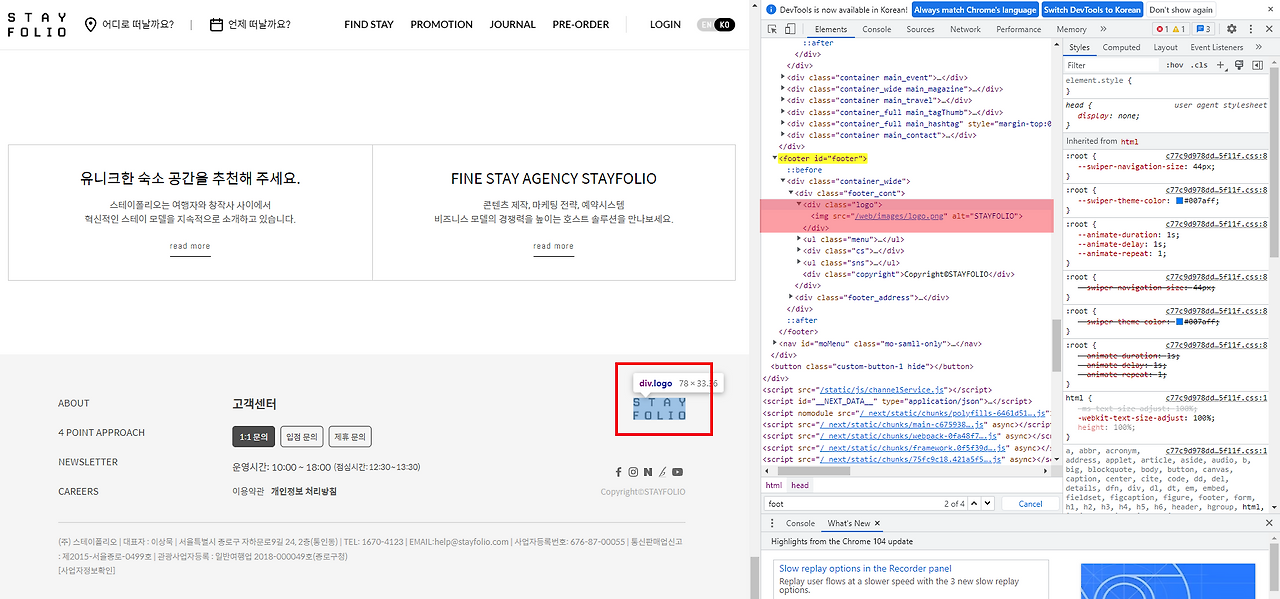
Task: Click the 입점 문의 button
Action: point(302,437)
